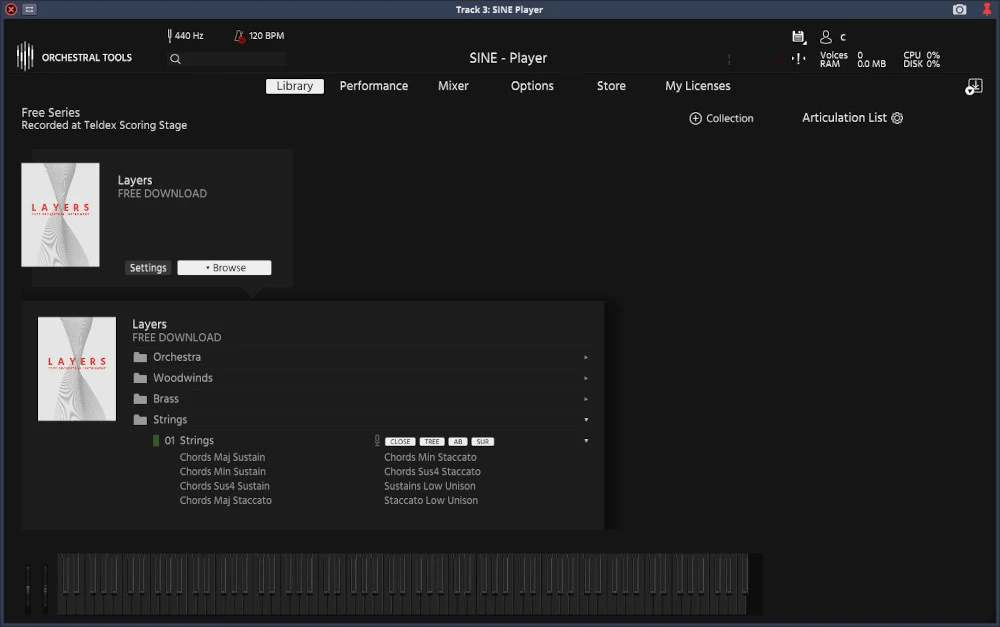The image size is (1000, 627).
Task: Click the microphone icon in 01 Strings row
Action: coord(377,440)
